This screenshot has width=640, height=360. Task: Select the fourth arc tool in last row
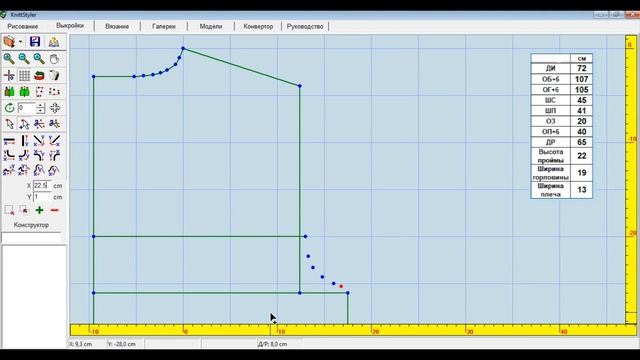click(x=54, y=170)
